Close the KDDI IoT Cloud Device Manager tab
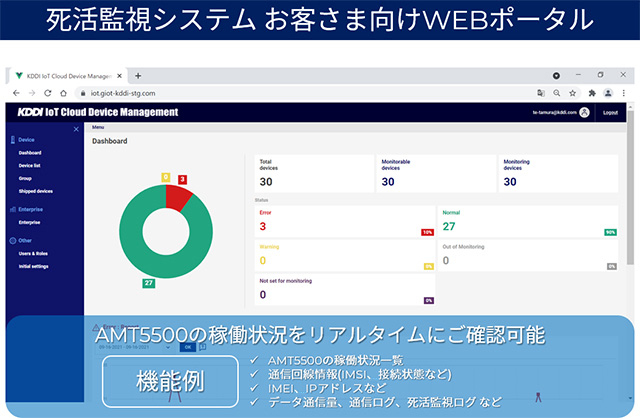This screenshot has height=418, width=640. [x=119, y=76]
